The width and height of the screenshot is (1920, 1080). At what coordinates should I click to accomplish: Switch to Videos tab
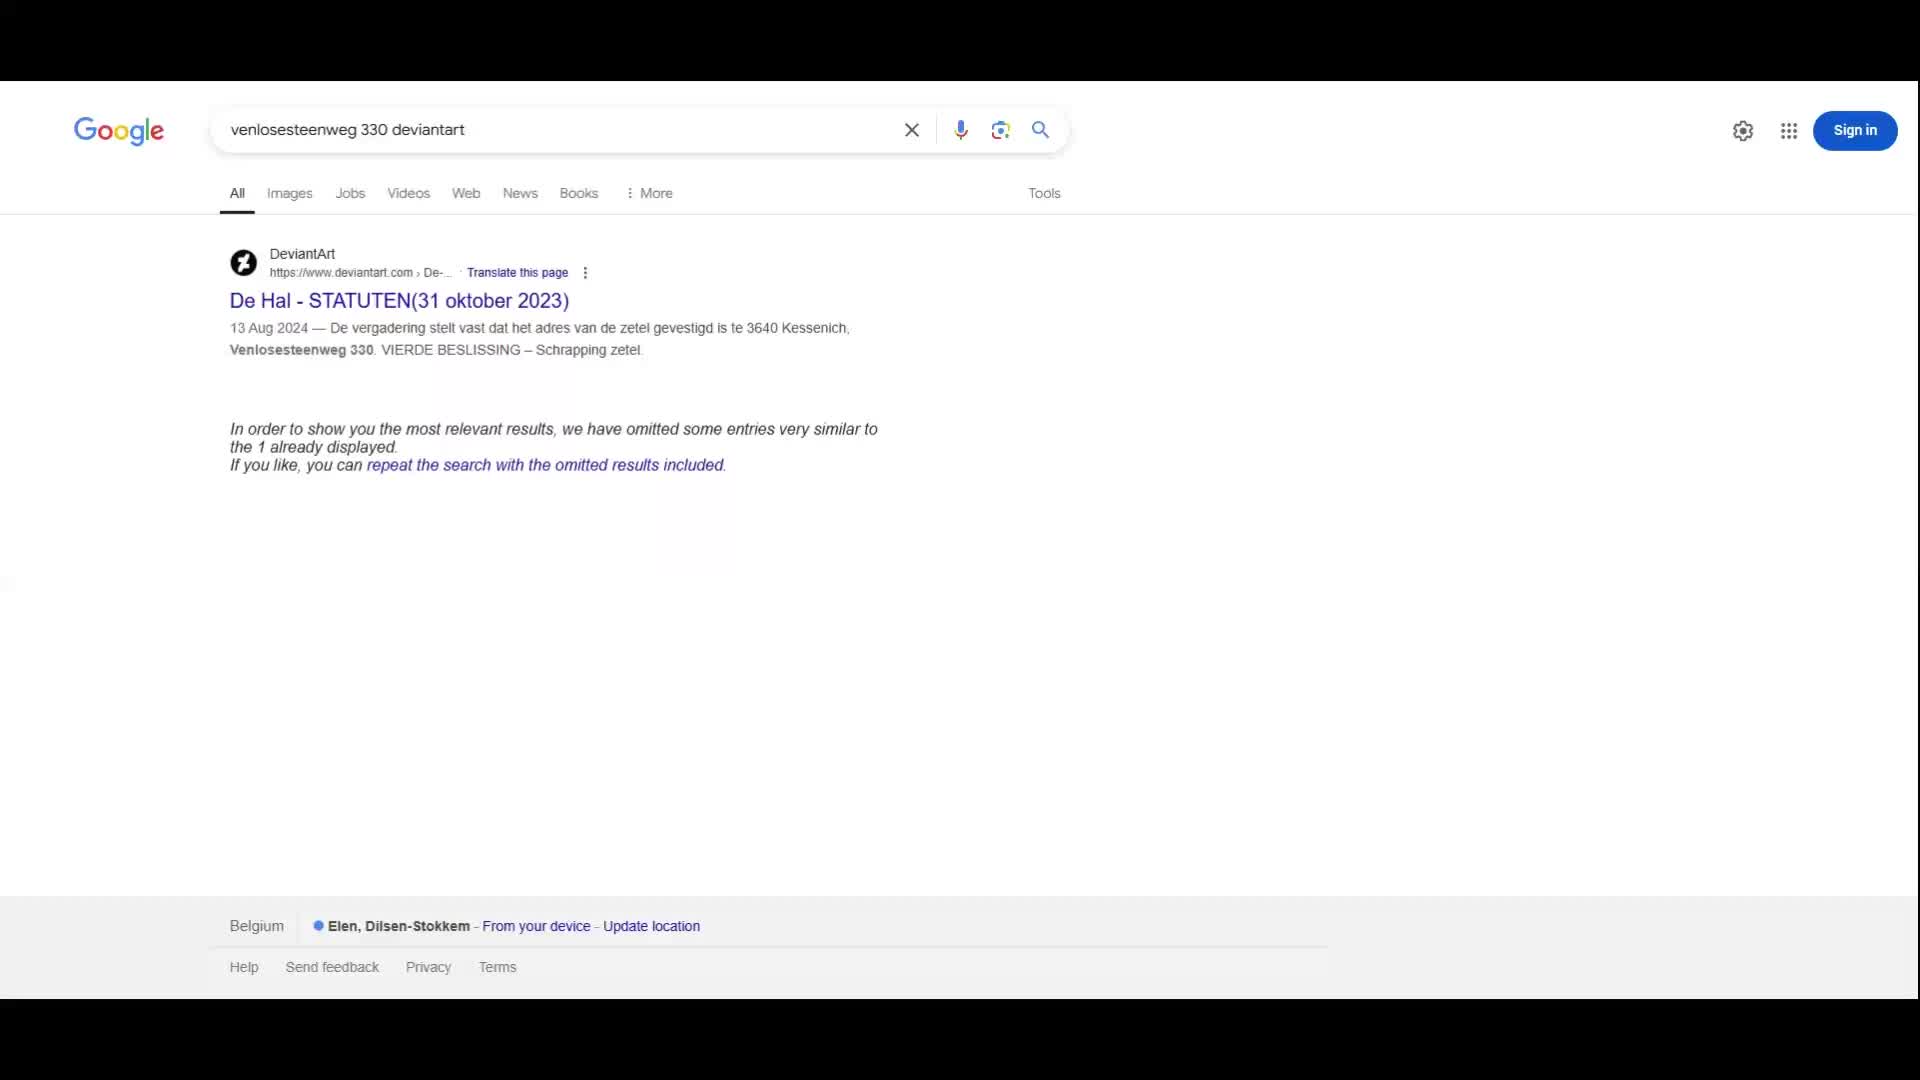click(409, 193)
